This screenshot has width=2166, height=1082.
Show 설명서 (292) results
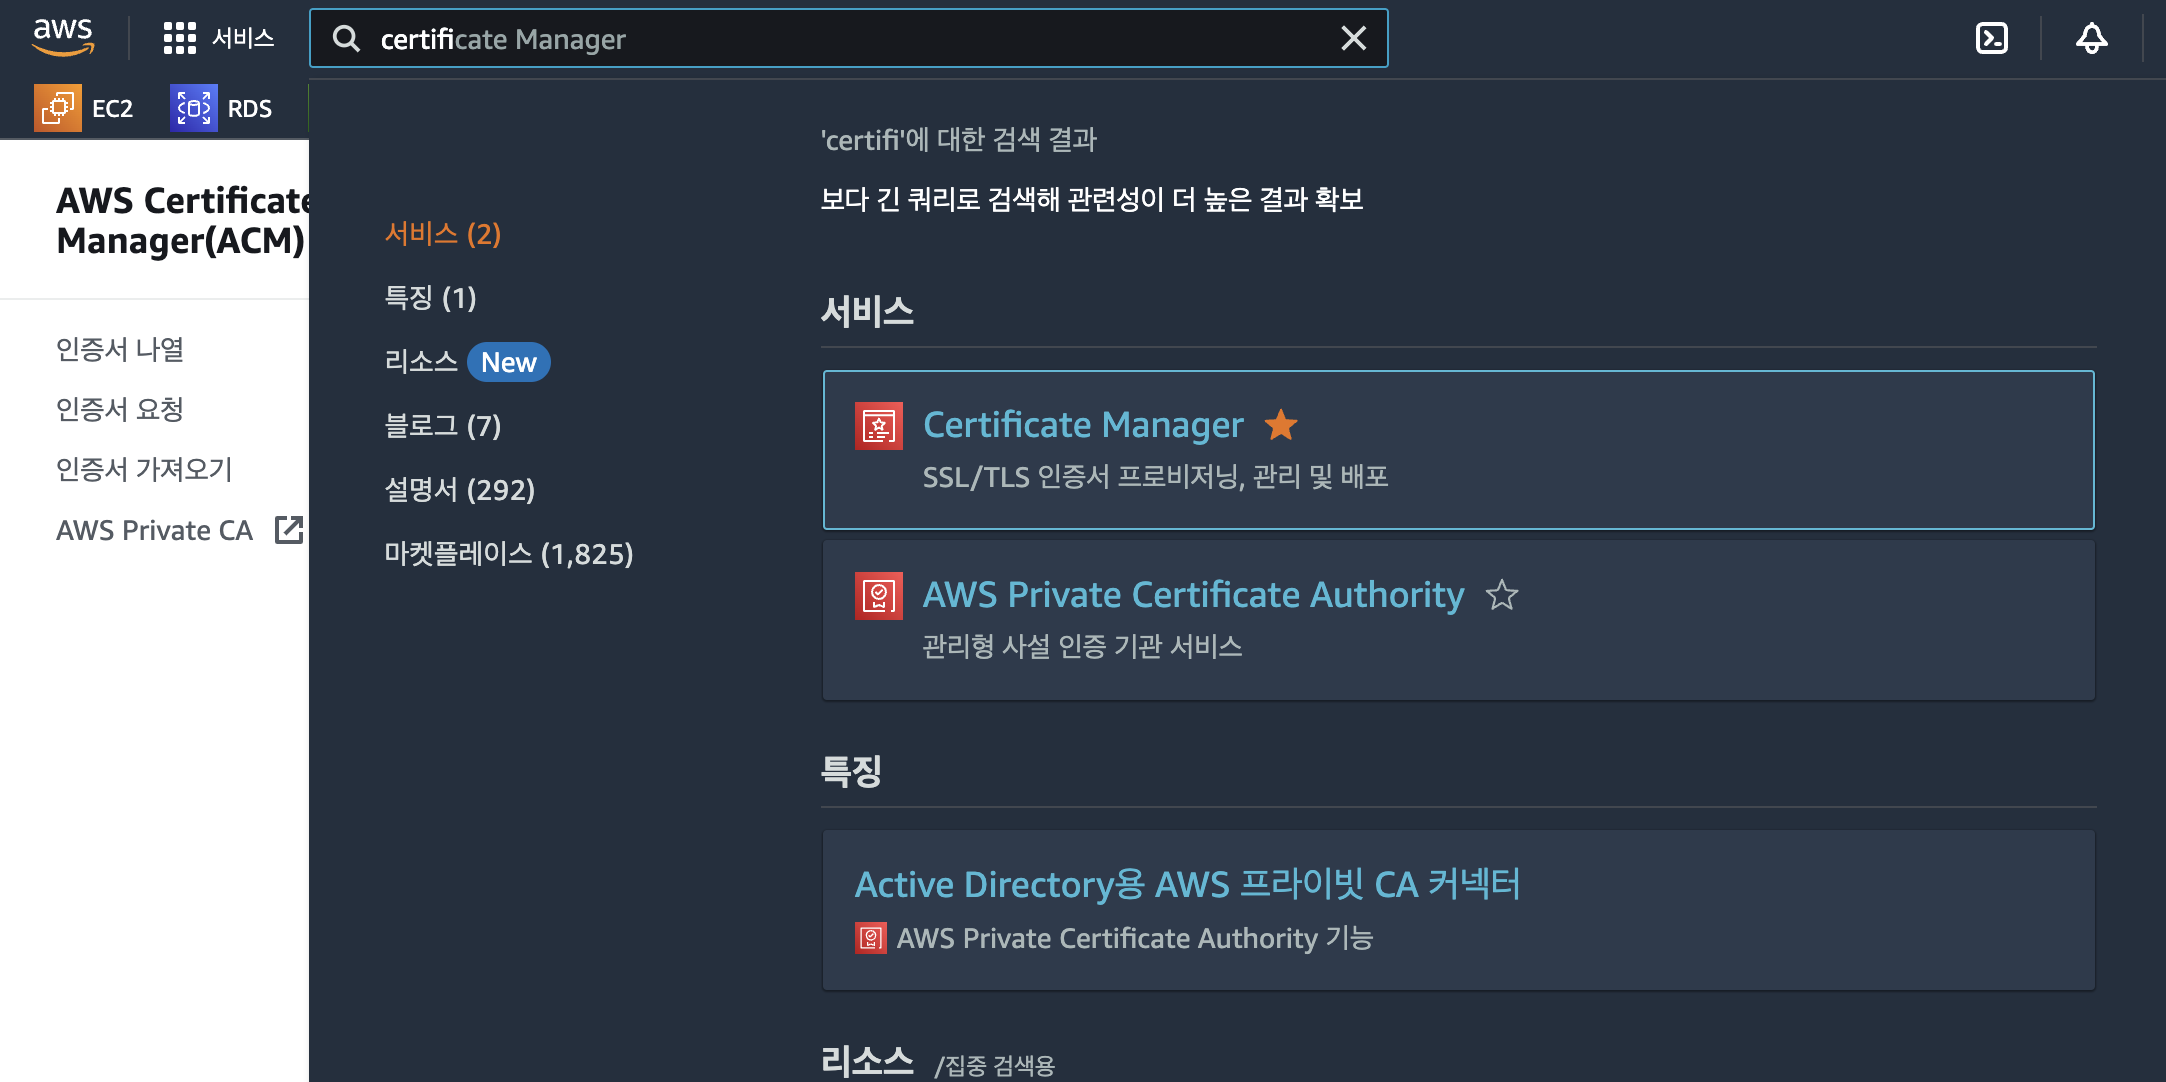pos(459,490)
